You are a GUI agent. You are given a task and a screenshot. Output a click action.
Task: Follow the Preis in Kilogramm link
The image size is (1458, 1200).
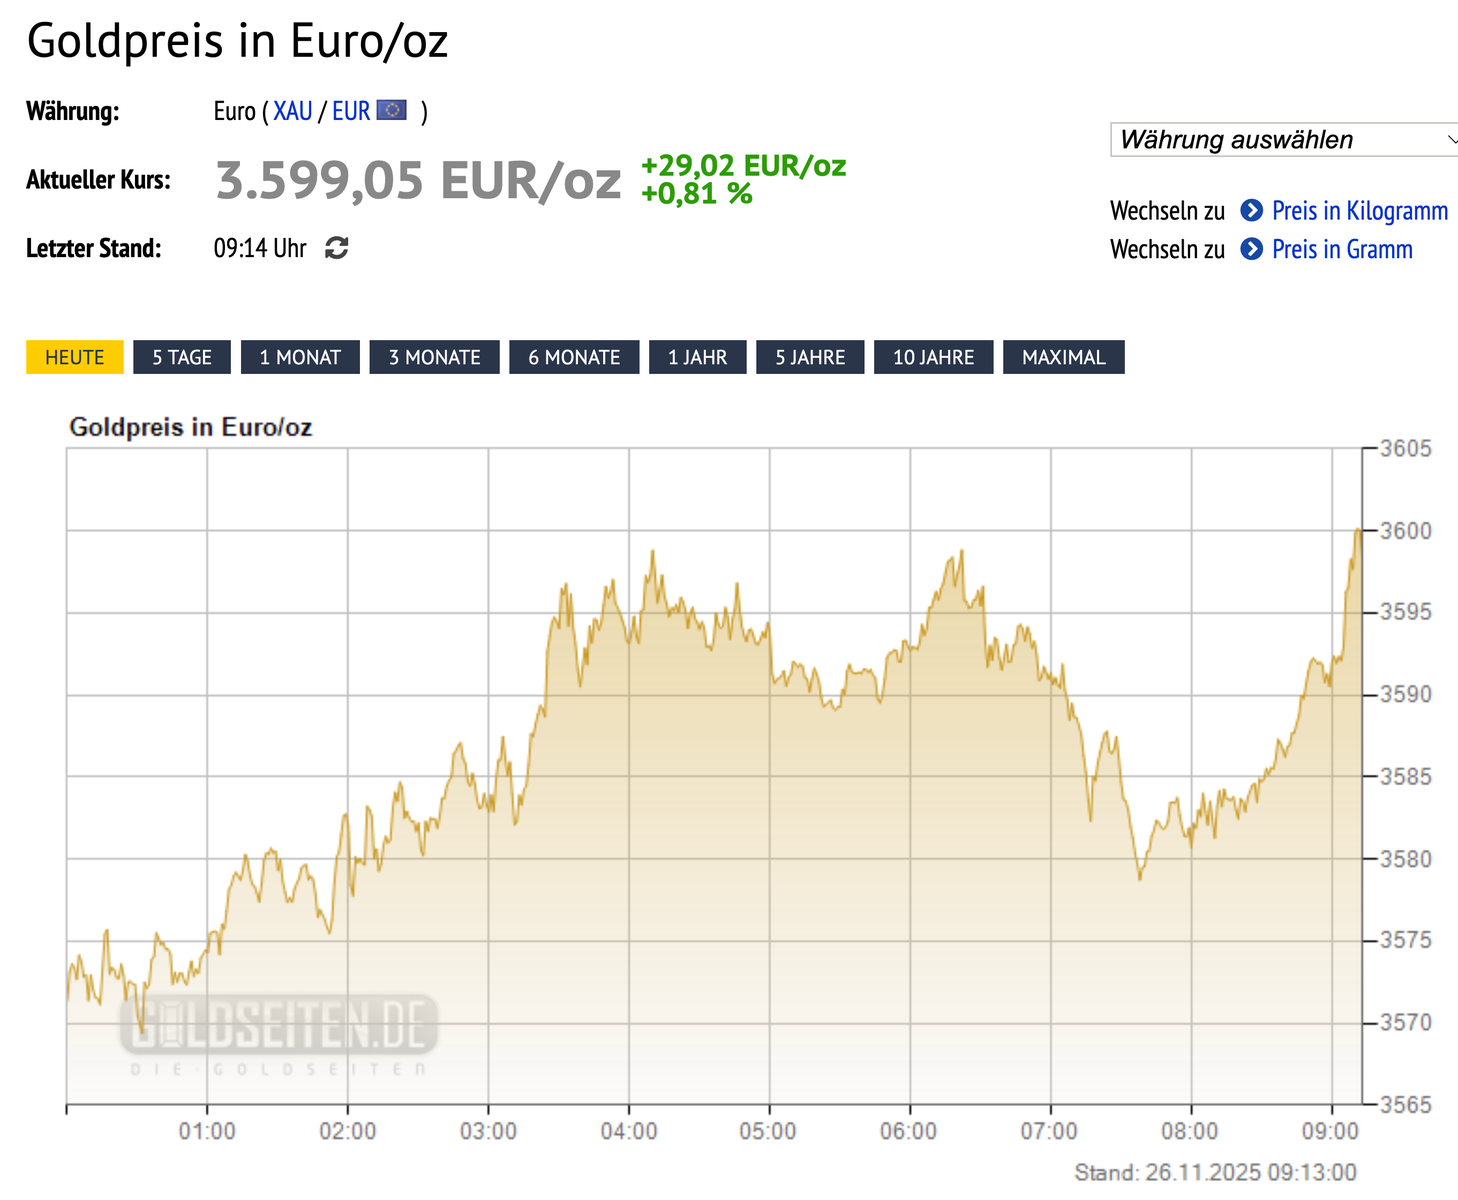tap(1360, 211)
